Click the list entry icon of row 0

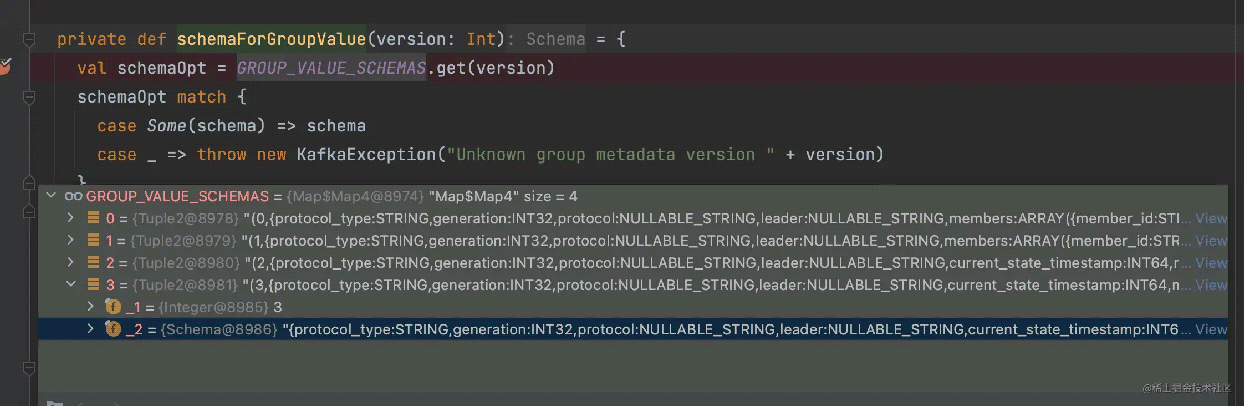(93, 218)
